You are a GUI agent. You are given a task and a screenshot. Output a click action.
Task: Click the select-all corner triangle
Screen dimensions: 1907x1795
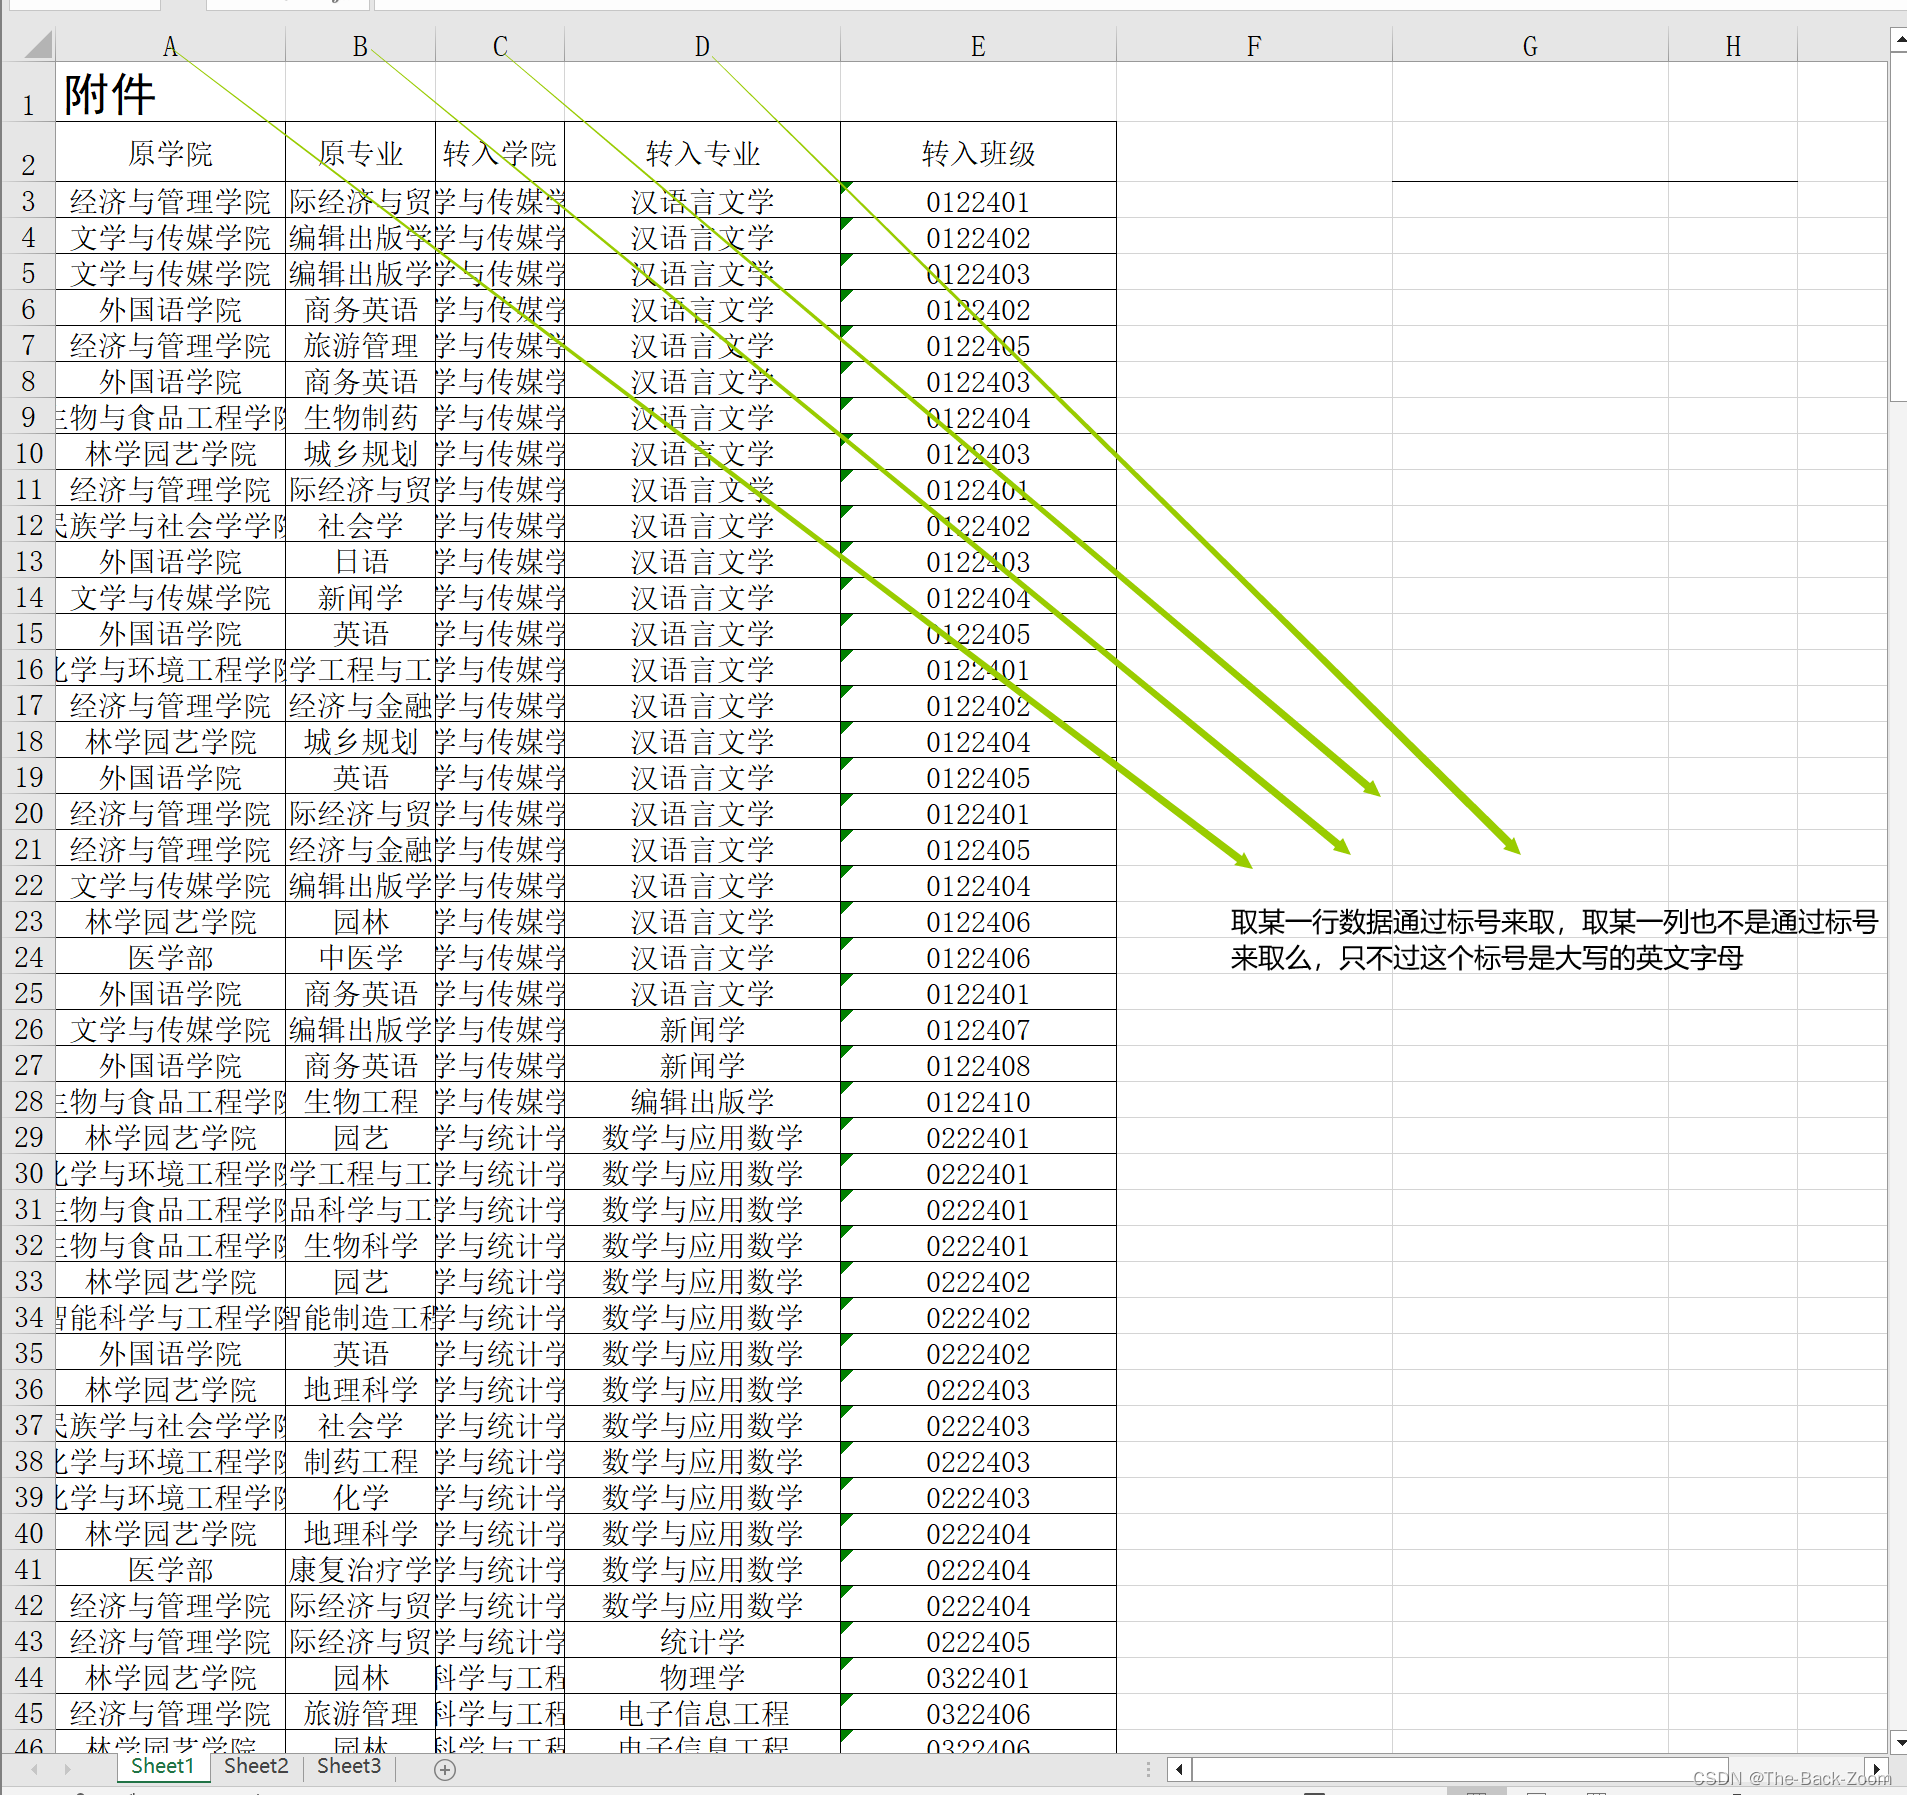[x=38, y=46]
